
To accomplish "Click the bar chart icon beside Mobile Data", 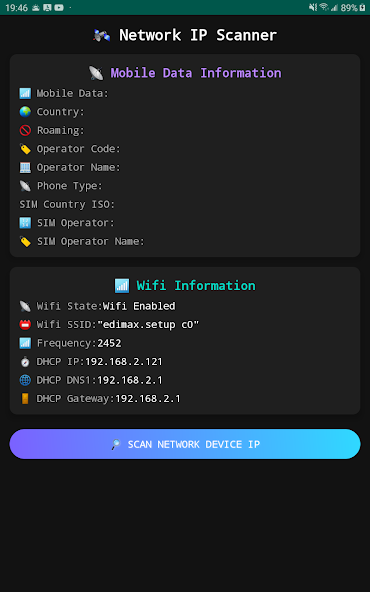I will tap(25, 93).
